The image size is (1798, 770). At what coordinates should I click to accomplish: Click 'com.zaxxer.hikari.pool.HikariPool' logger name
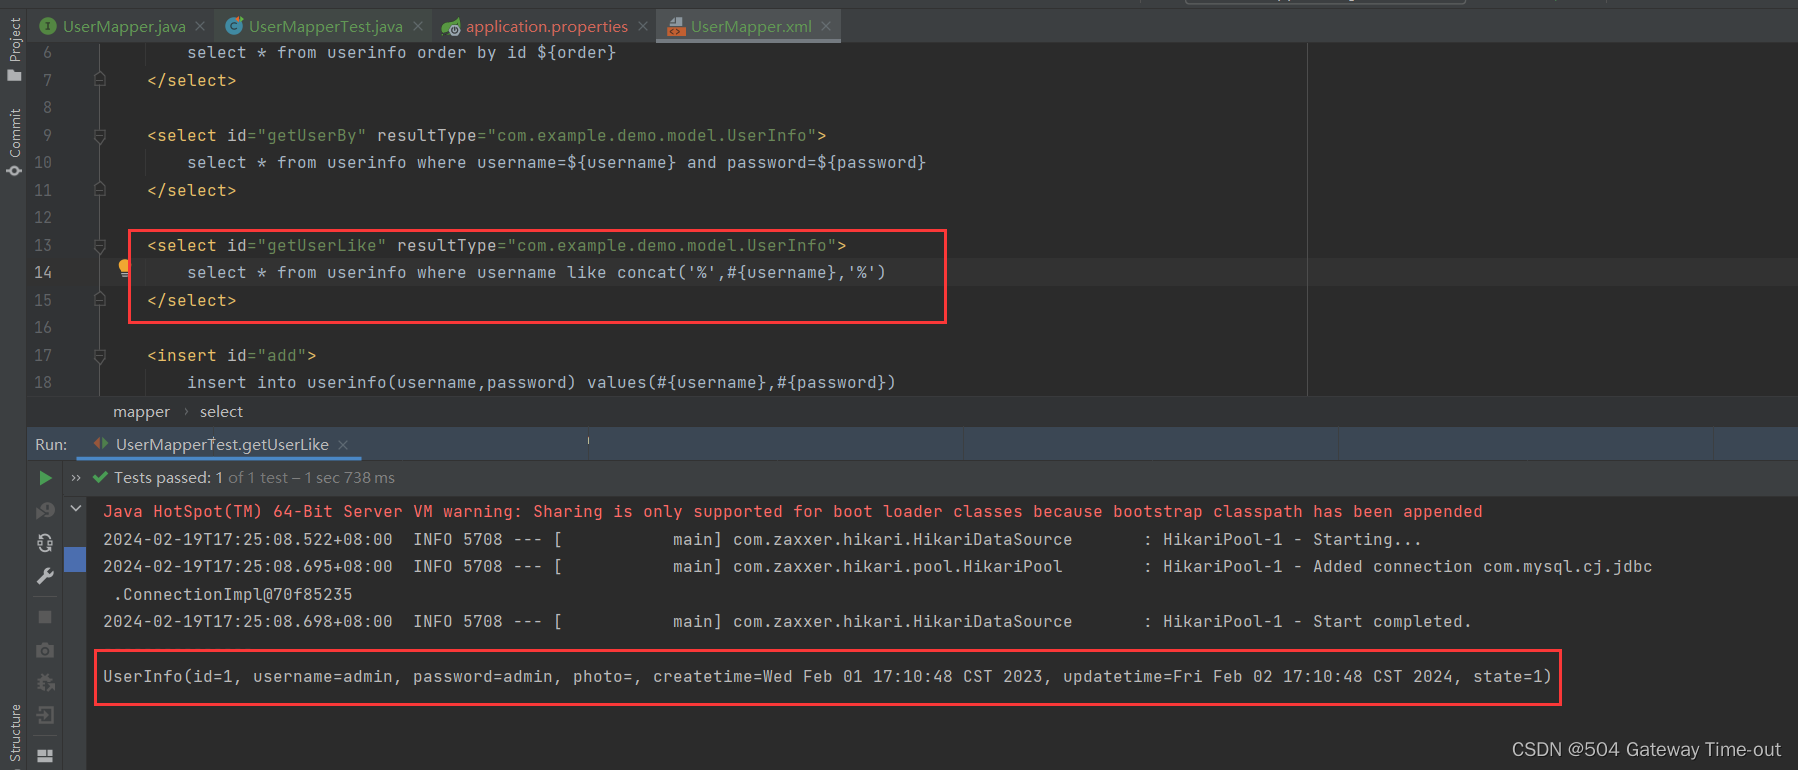[897, 566]
